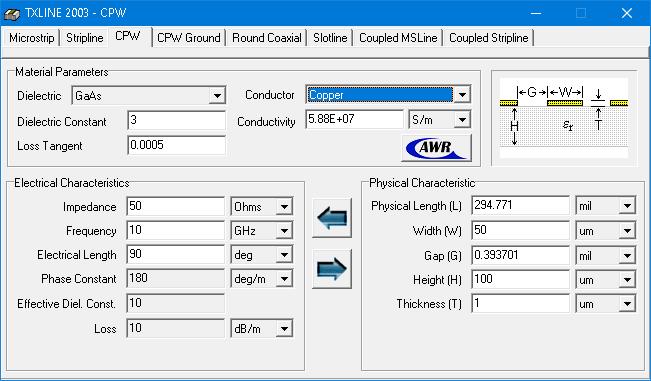The height and width of the screenshot is (381, 651).
Task: Click the Dielectric Constant input field
Action: tap(176, 120)
